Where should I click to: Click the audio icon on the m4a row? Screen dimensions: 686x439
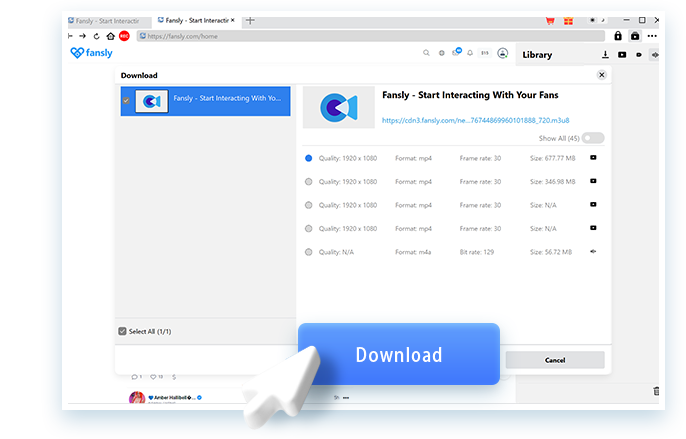pos(593,251)
